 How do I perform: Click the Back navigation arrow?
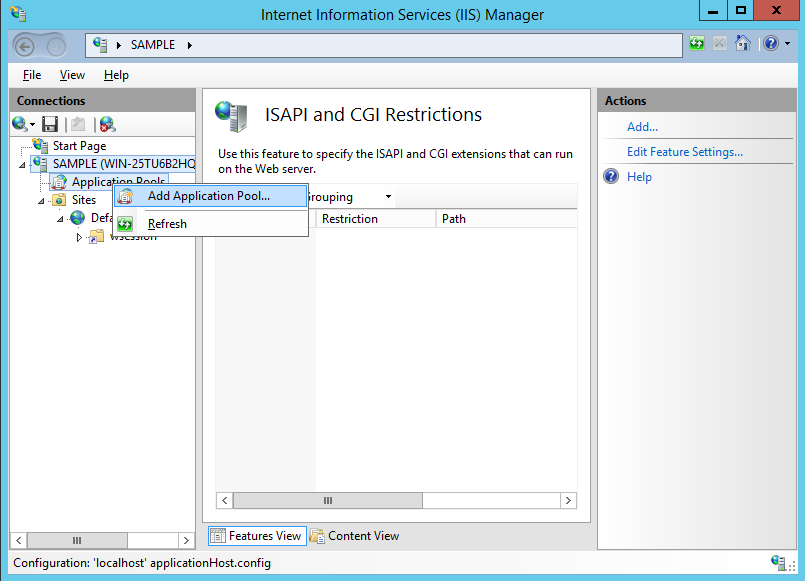(24, 46)
